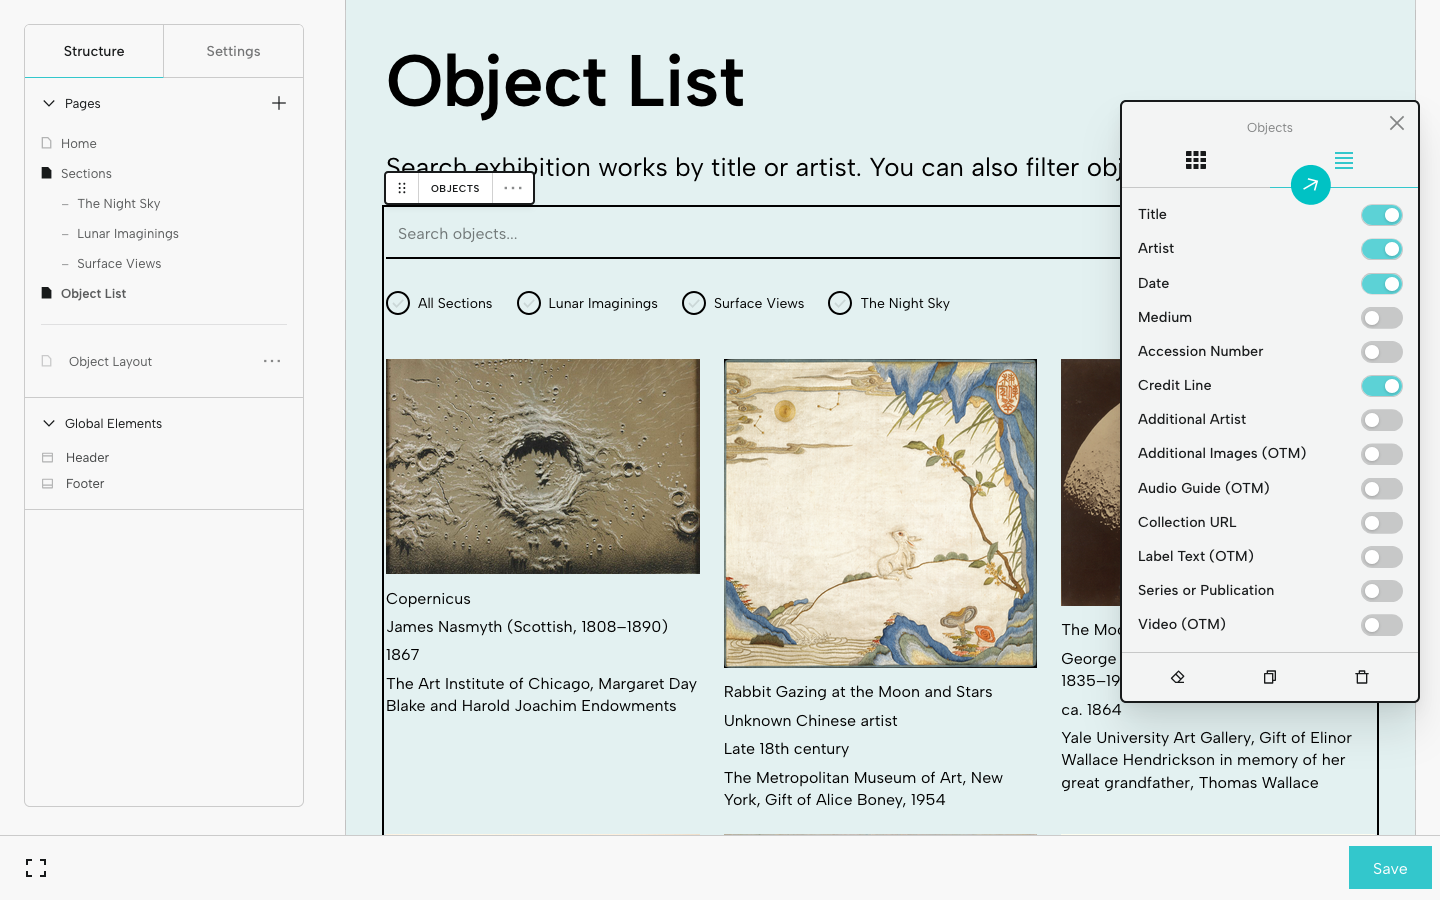Add a new page with the plus icon
Viewport: 1440px width, 900px height.
279,103
